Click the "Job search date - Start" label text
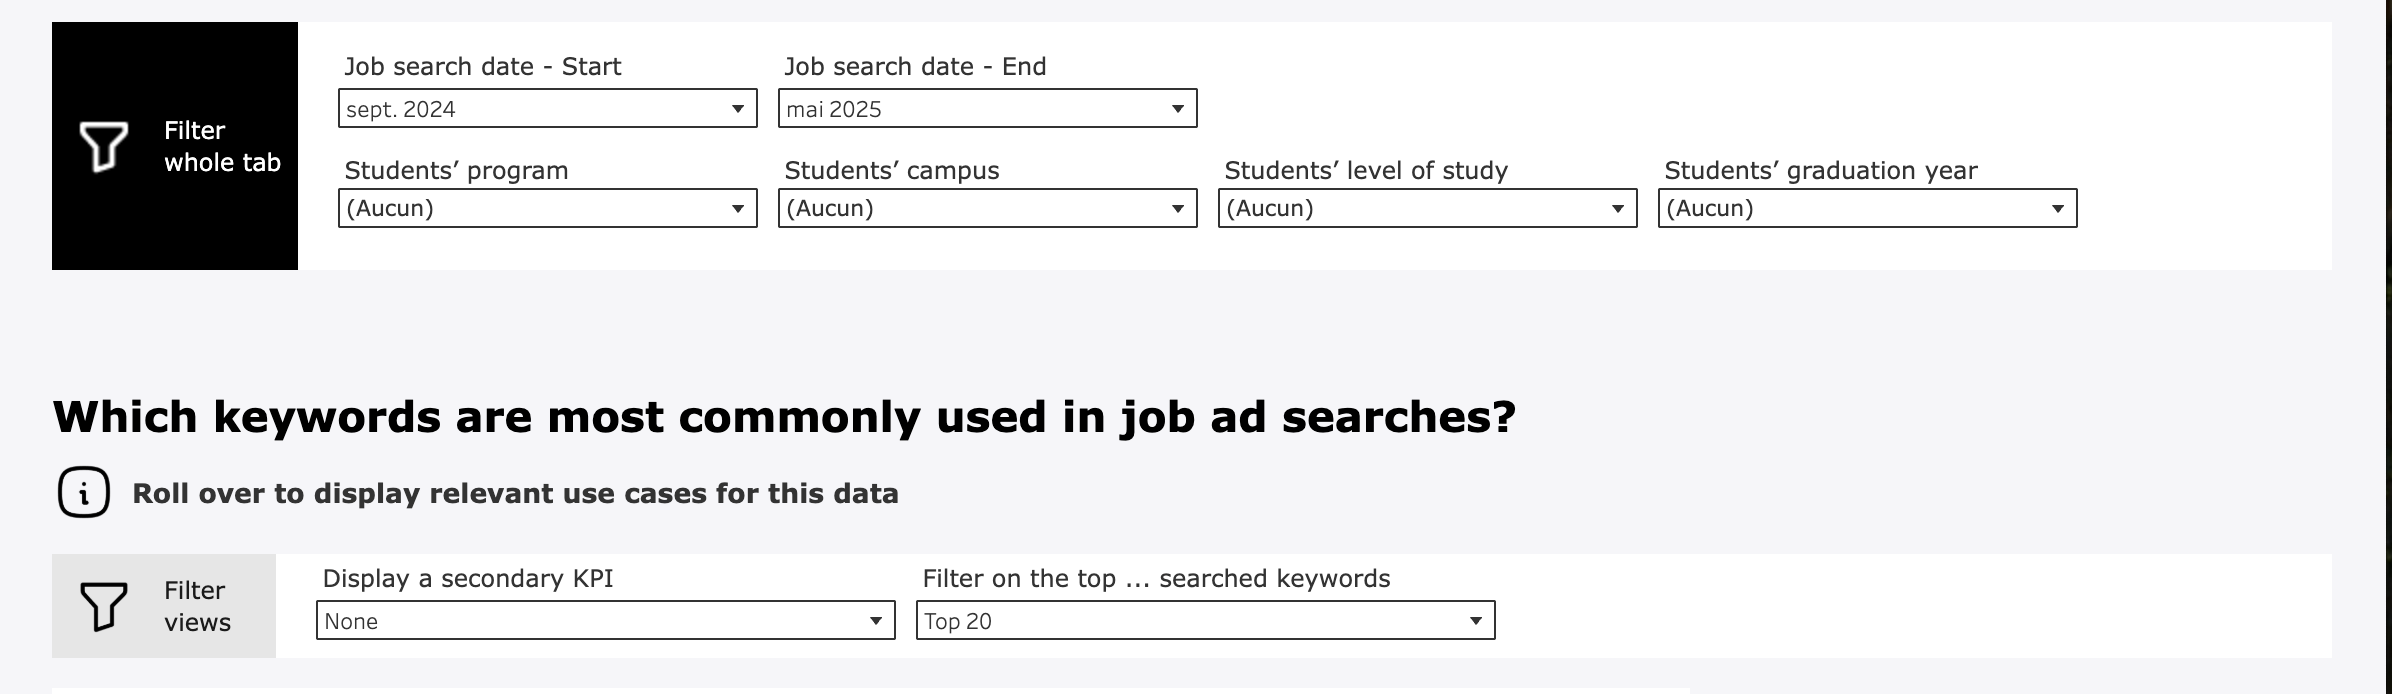Viewport: 2392px width, 694px height. (482, 66)
